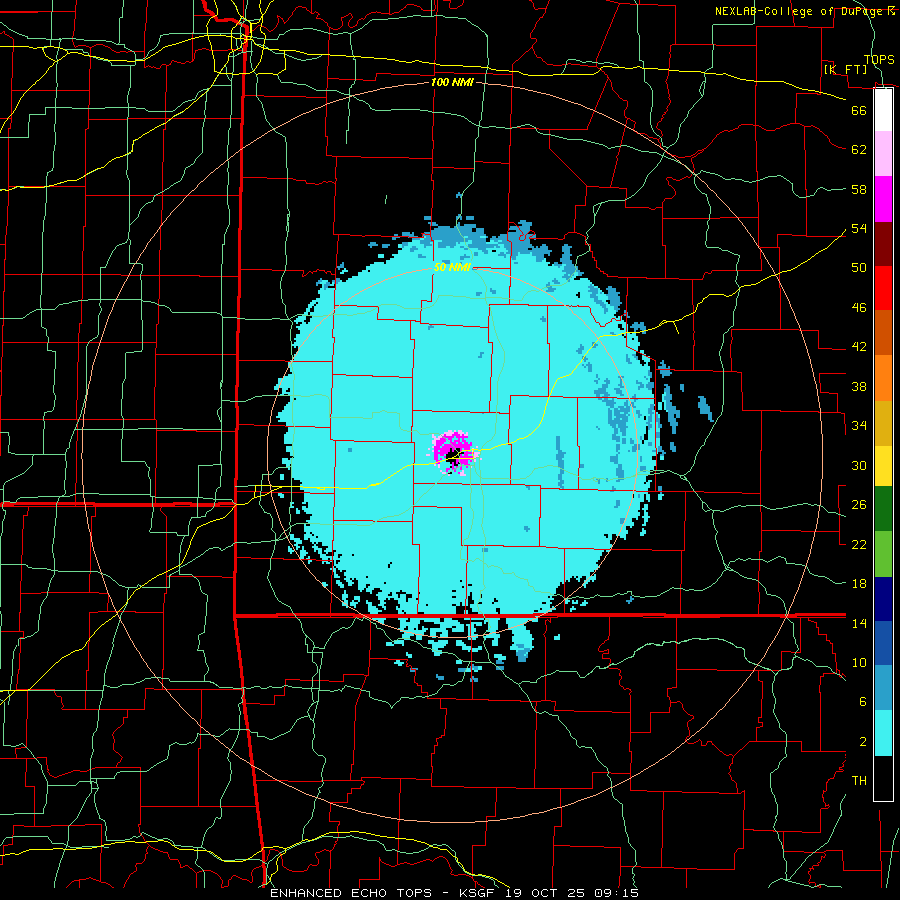Click the "66" legend value
The image size is (900, 900).
[859, 110]
